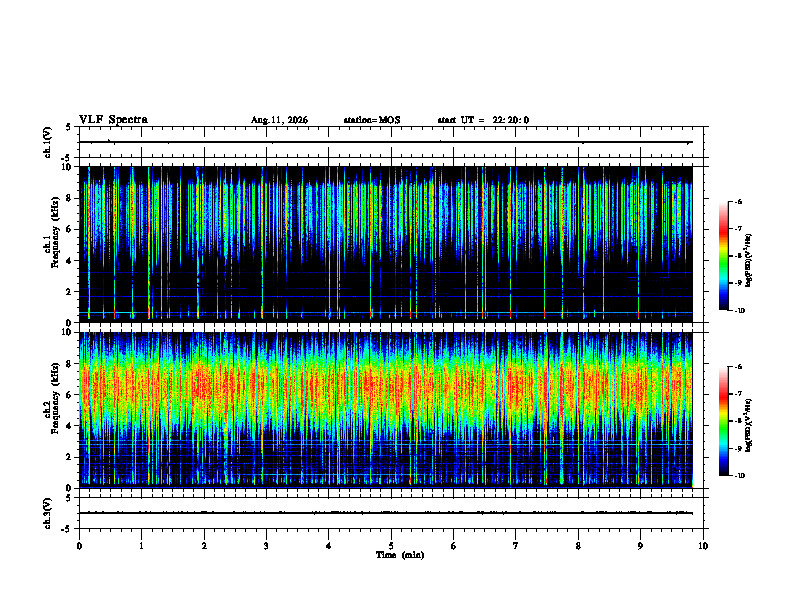Click the ch.2 frequency axis "10" tick label
The height and width of the screenshot is (612, 792).
[x=68, y=332]
